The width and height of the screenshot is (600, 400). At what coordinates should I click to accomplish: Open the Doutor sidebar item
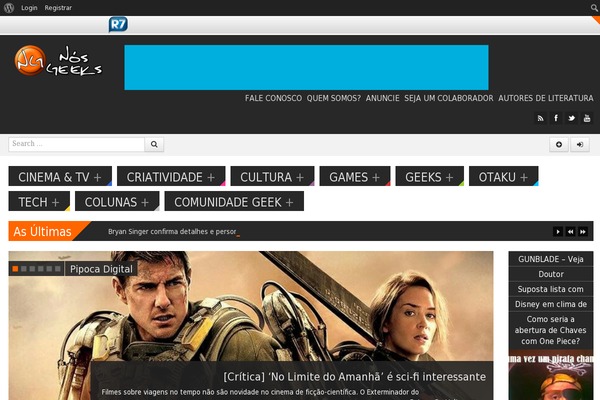551,274
